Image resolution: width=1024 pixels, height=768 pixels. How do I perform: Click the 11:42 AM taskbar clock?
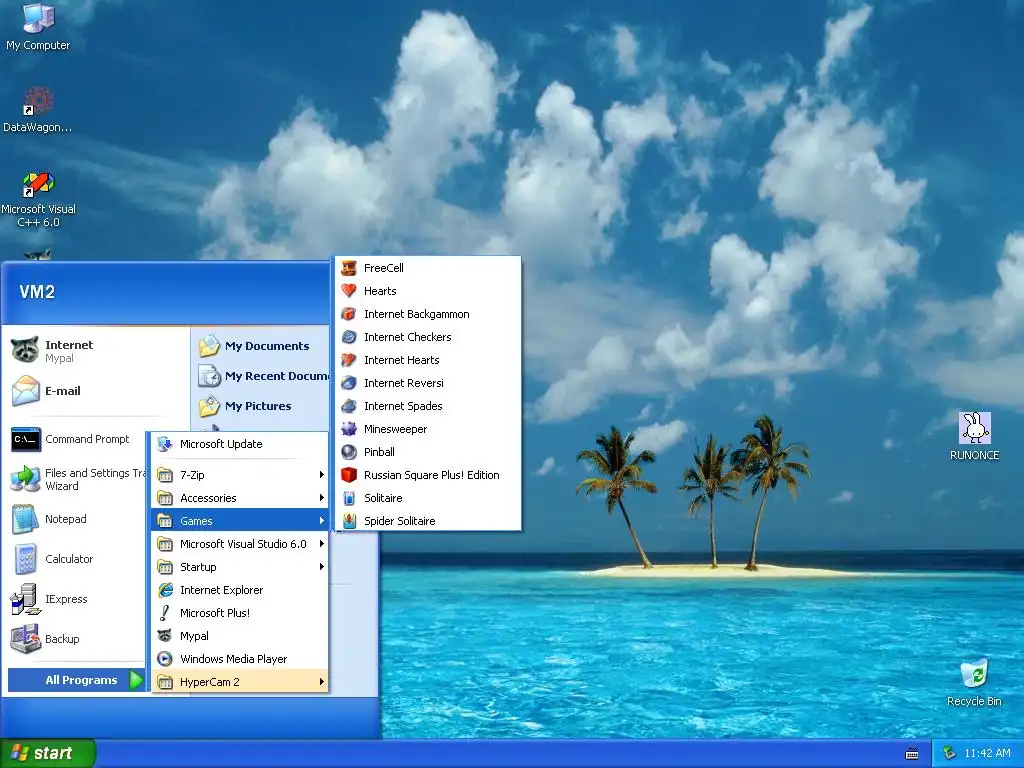click(x=987, y=753)
